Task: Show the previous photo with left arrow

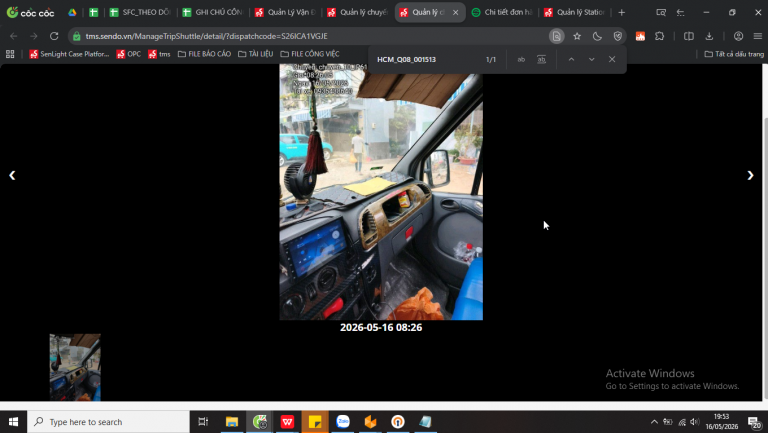Action: (12, 175)
